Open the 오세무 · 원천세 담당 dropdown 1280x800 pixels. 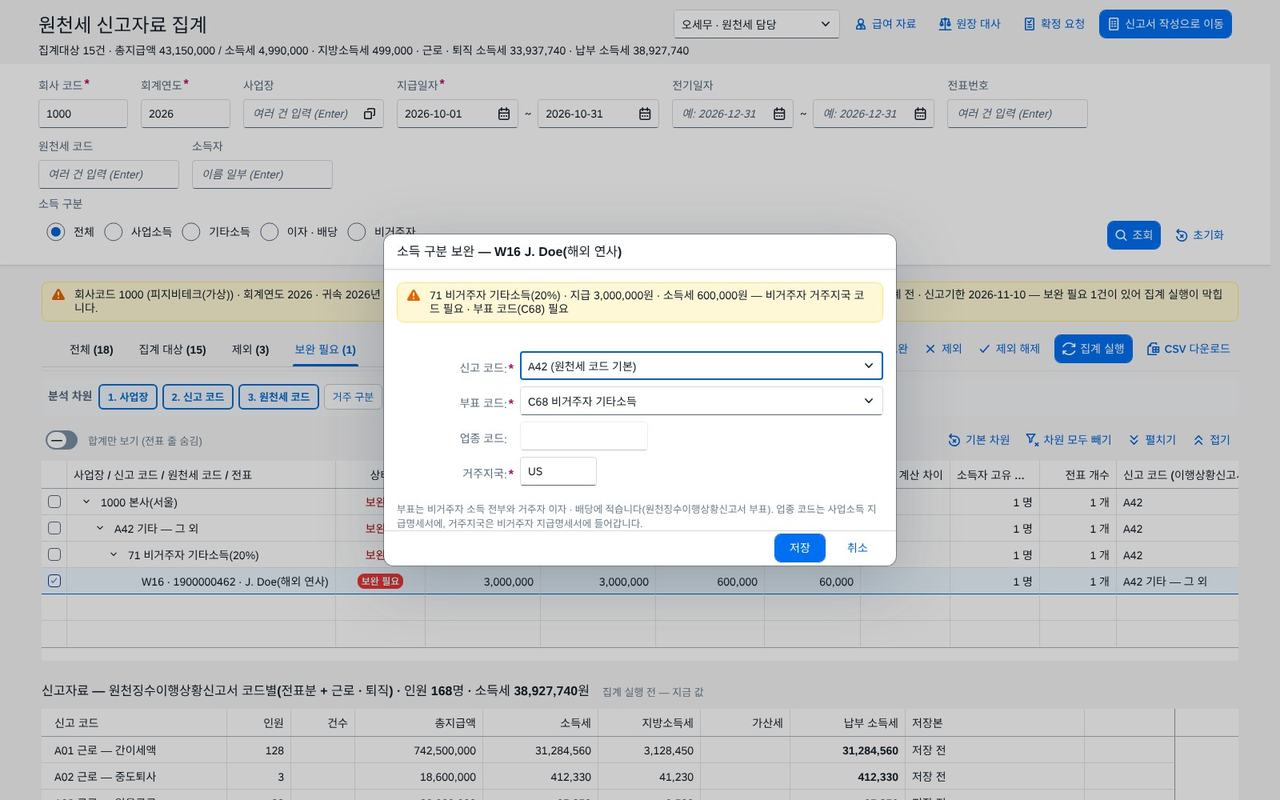pyautogui.click(x=756, y=24)
